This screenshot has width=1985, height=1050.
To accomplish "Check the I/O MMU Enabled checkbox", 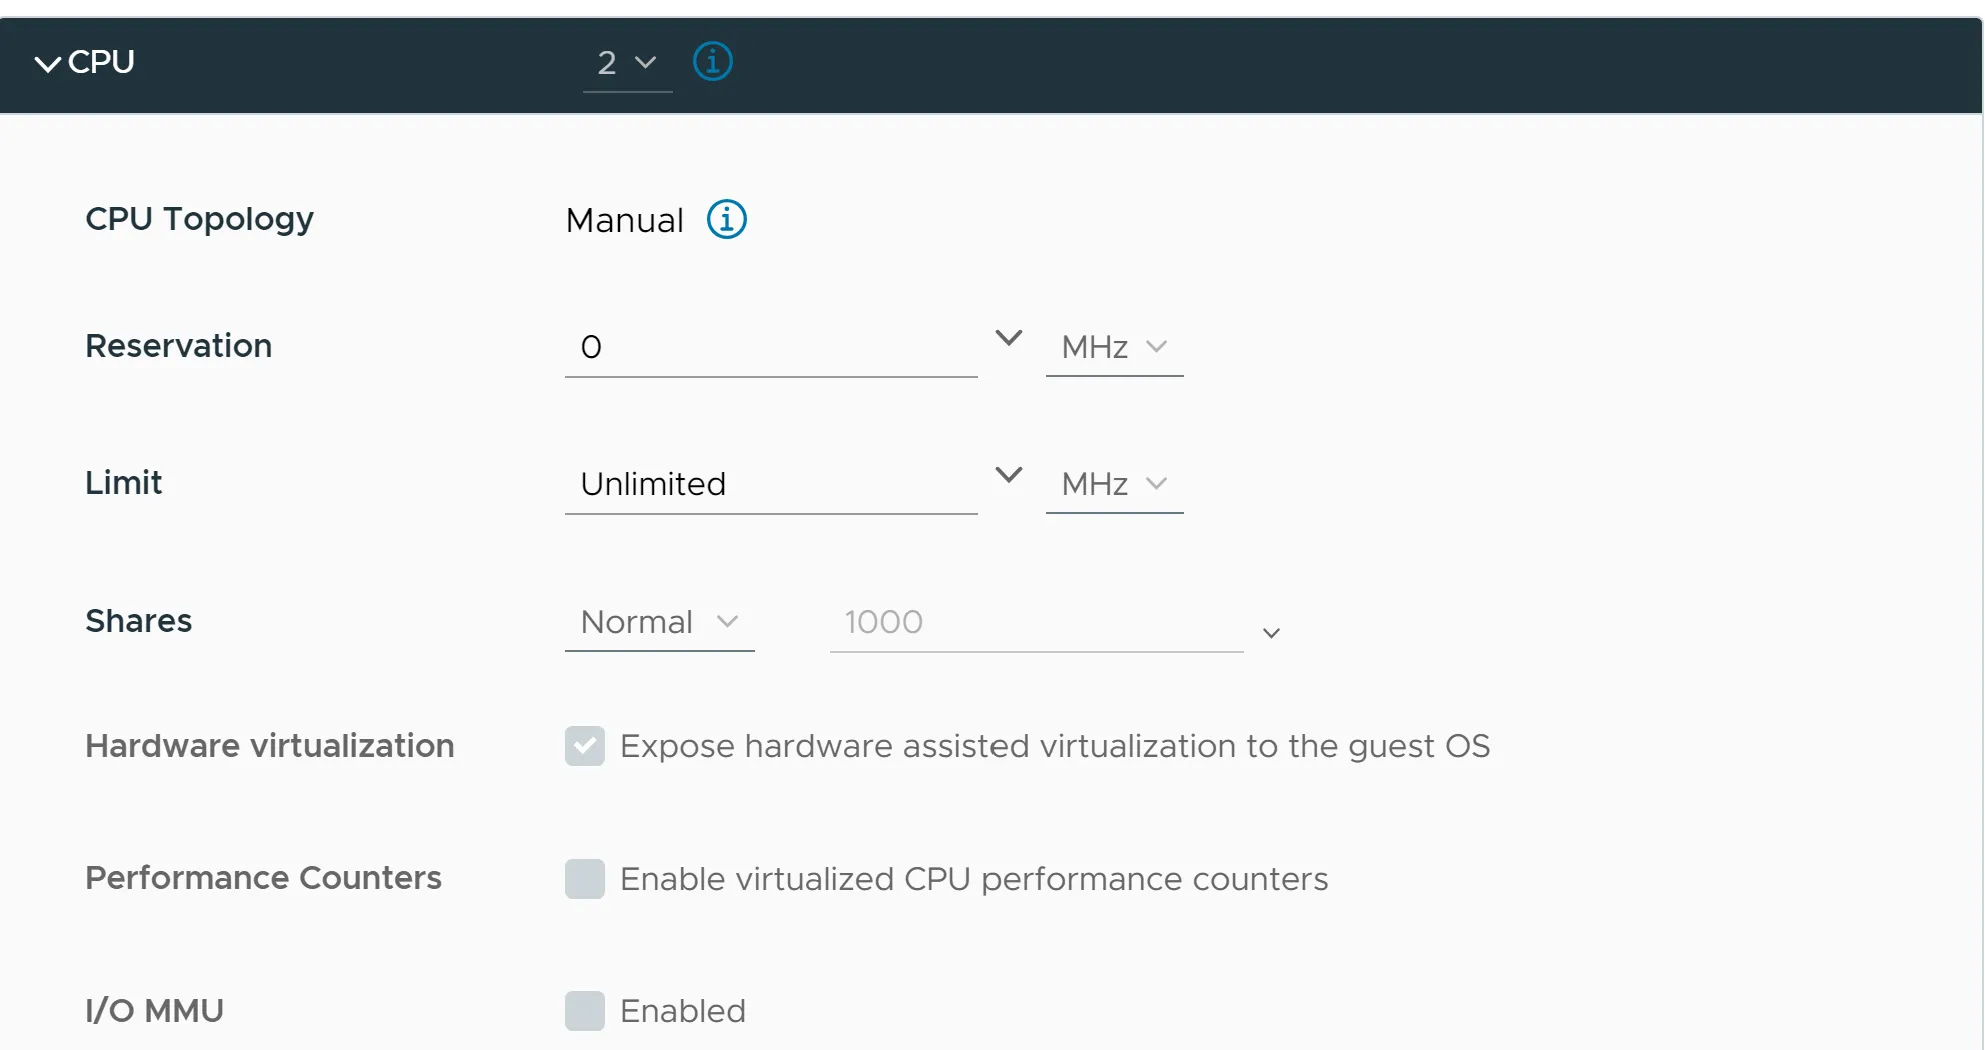I will click(585, 1011).
